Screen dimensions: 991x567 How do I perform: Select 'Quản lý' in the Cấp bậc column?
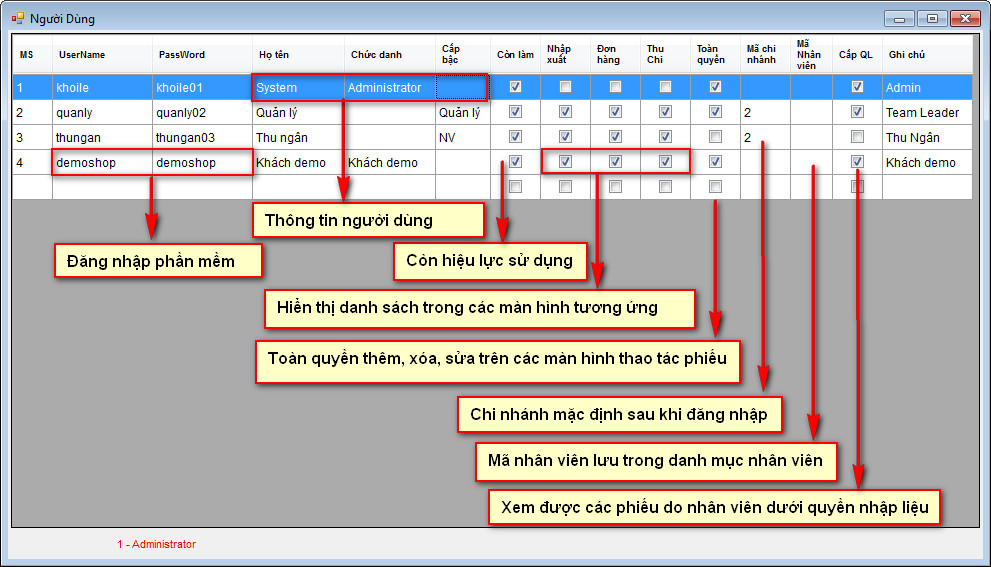click(463, 113)
